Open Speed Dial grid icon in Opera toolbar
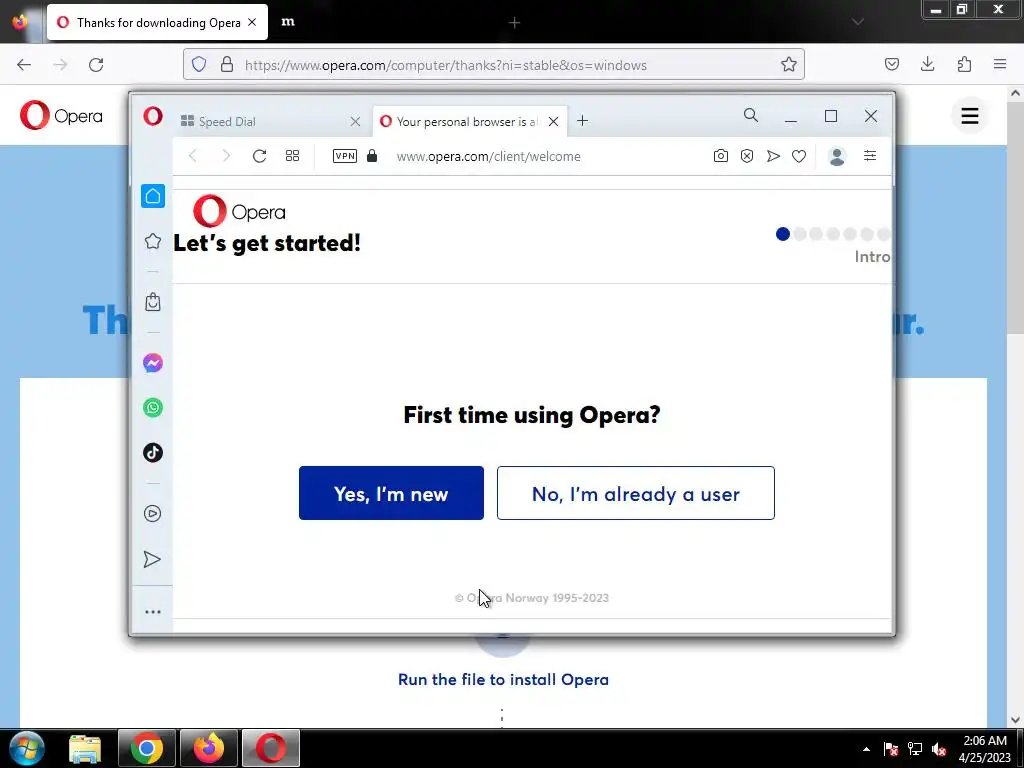 click(293, 156)
